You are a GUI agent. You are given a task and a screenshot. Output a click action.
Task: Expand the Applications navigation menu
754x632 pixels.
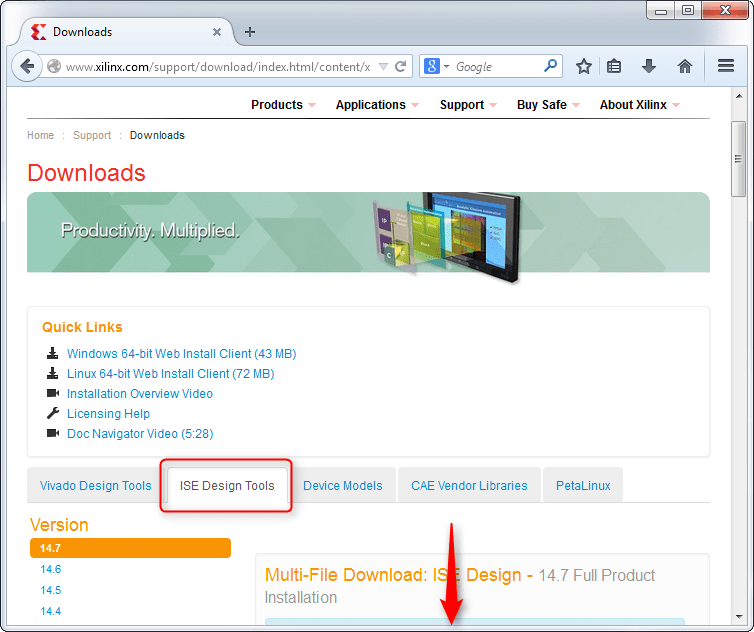coord(376,105)
